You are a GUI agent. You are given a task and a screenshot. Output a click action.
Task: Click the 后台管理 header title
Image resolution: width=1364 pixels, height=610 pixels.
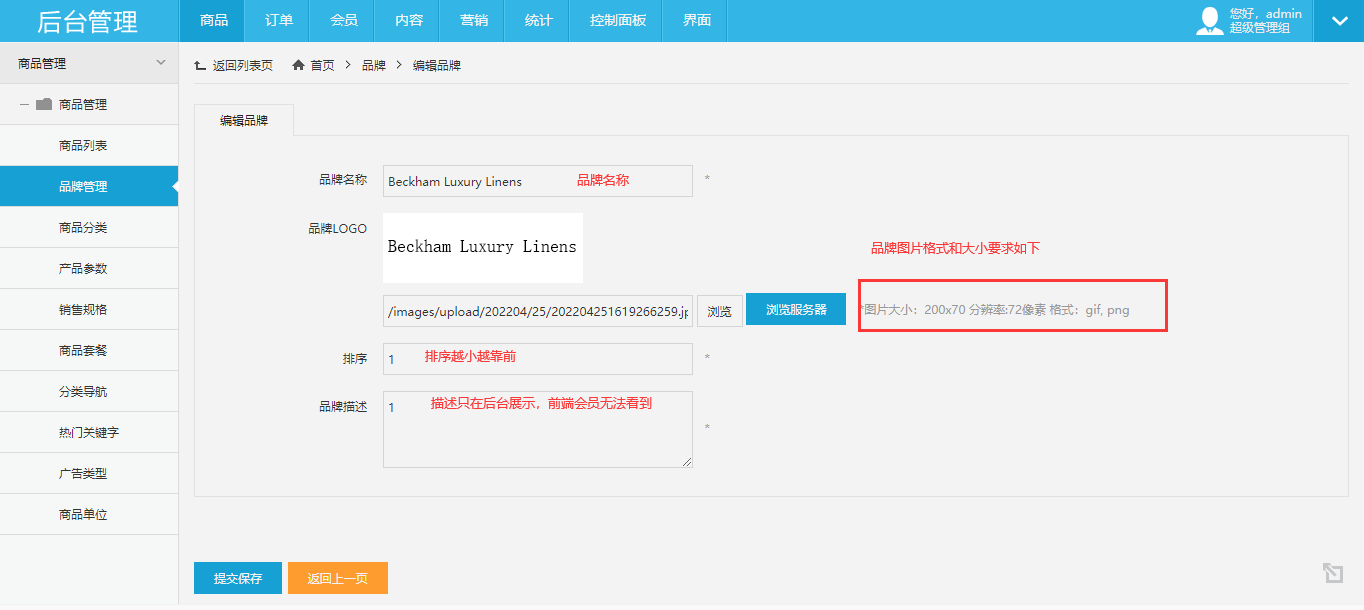(x=88, y=21)
